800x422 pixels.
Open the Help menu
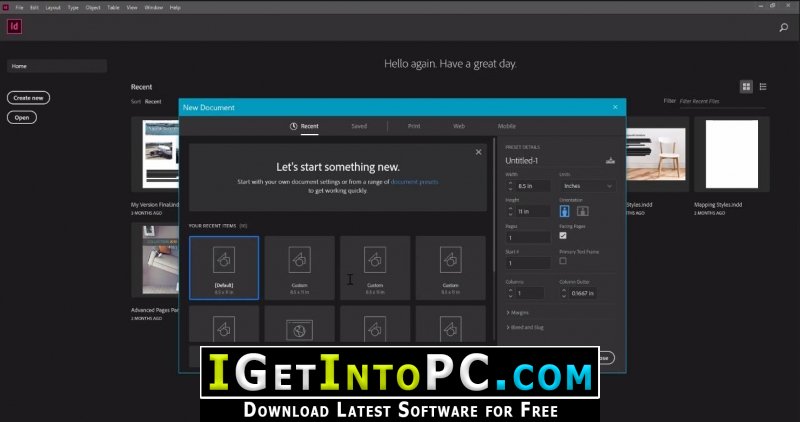click(175, 8)
